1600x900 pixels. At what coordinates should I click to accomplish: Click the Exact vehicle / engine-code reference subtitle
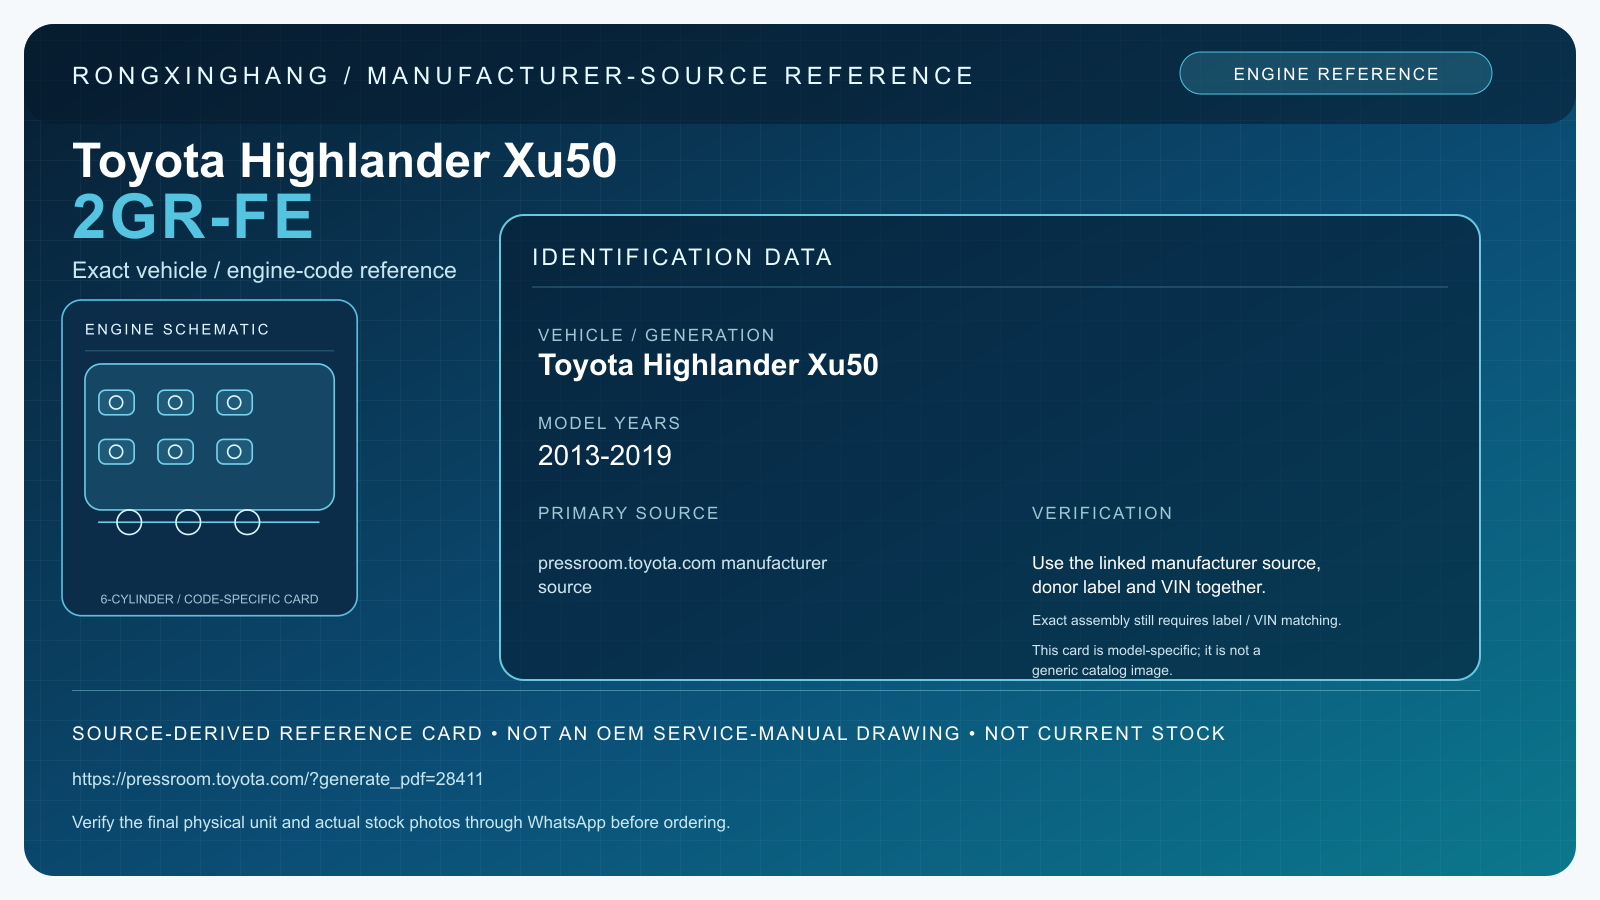264,271
